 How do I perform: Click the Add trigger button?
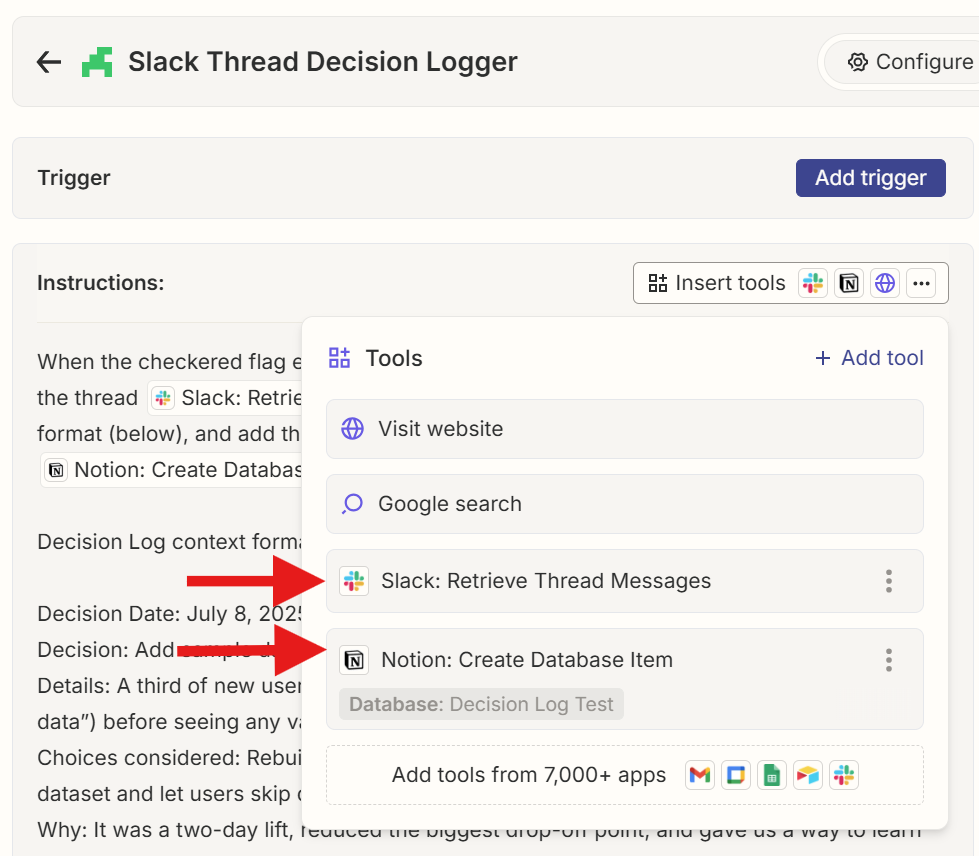(870, 178)
